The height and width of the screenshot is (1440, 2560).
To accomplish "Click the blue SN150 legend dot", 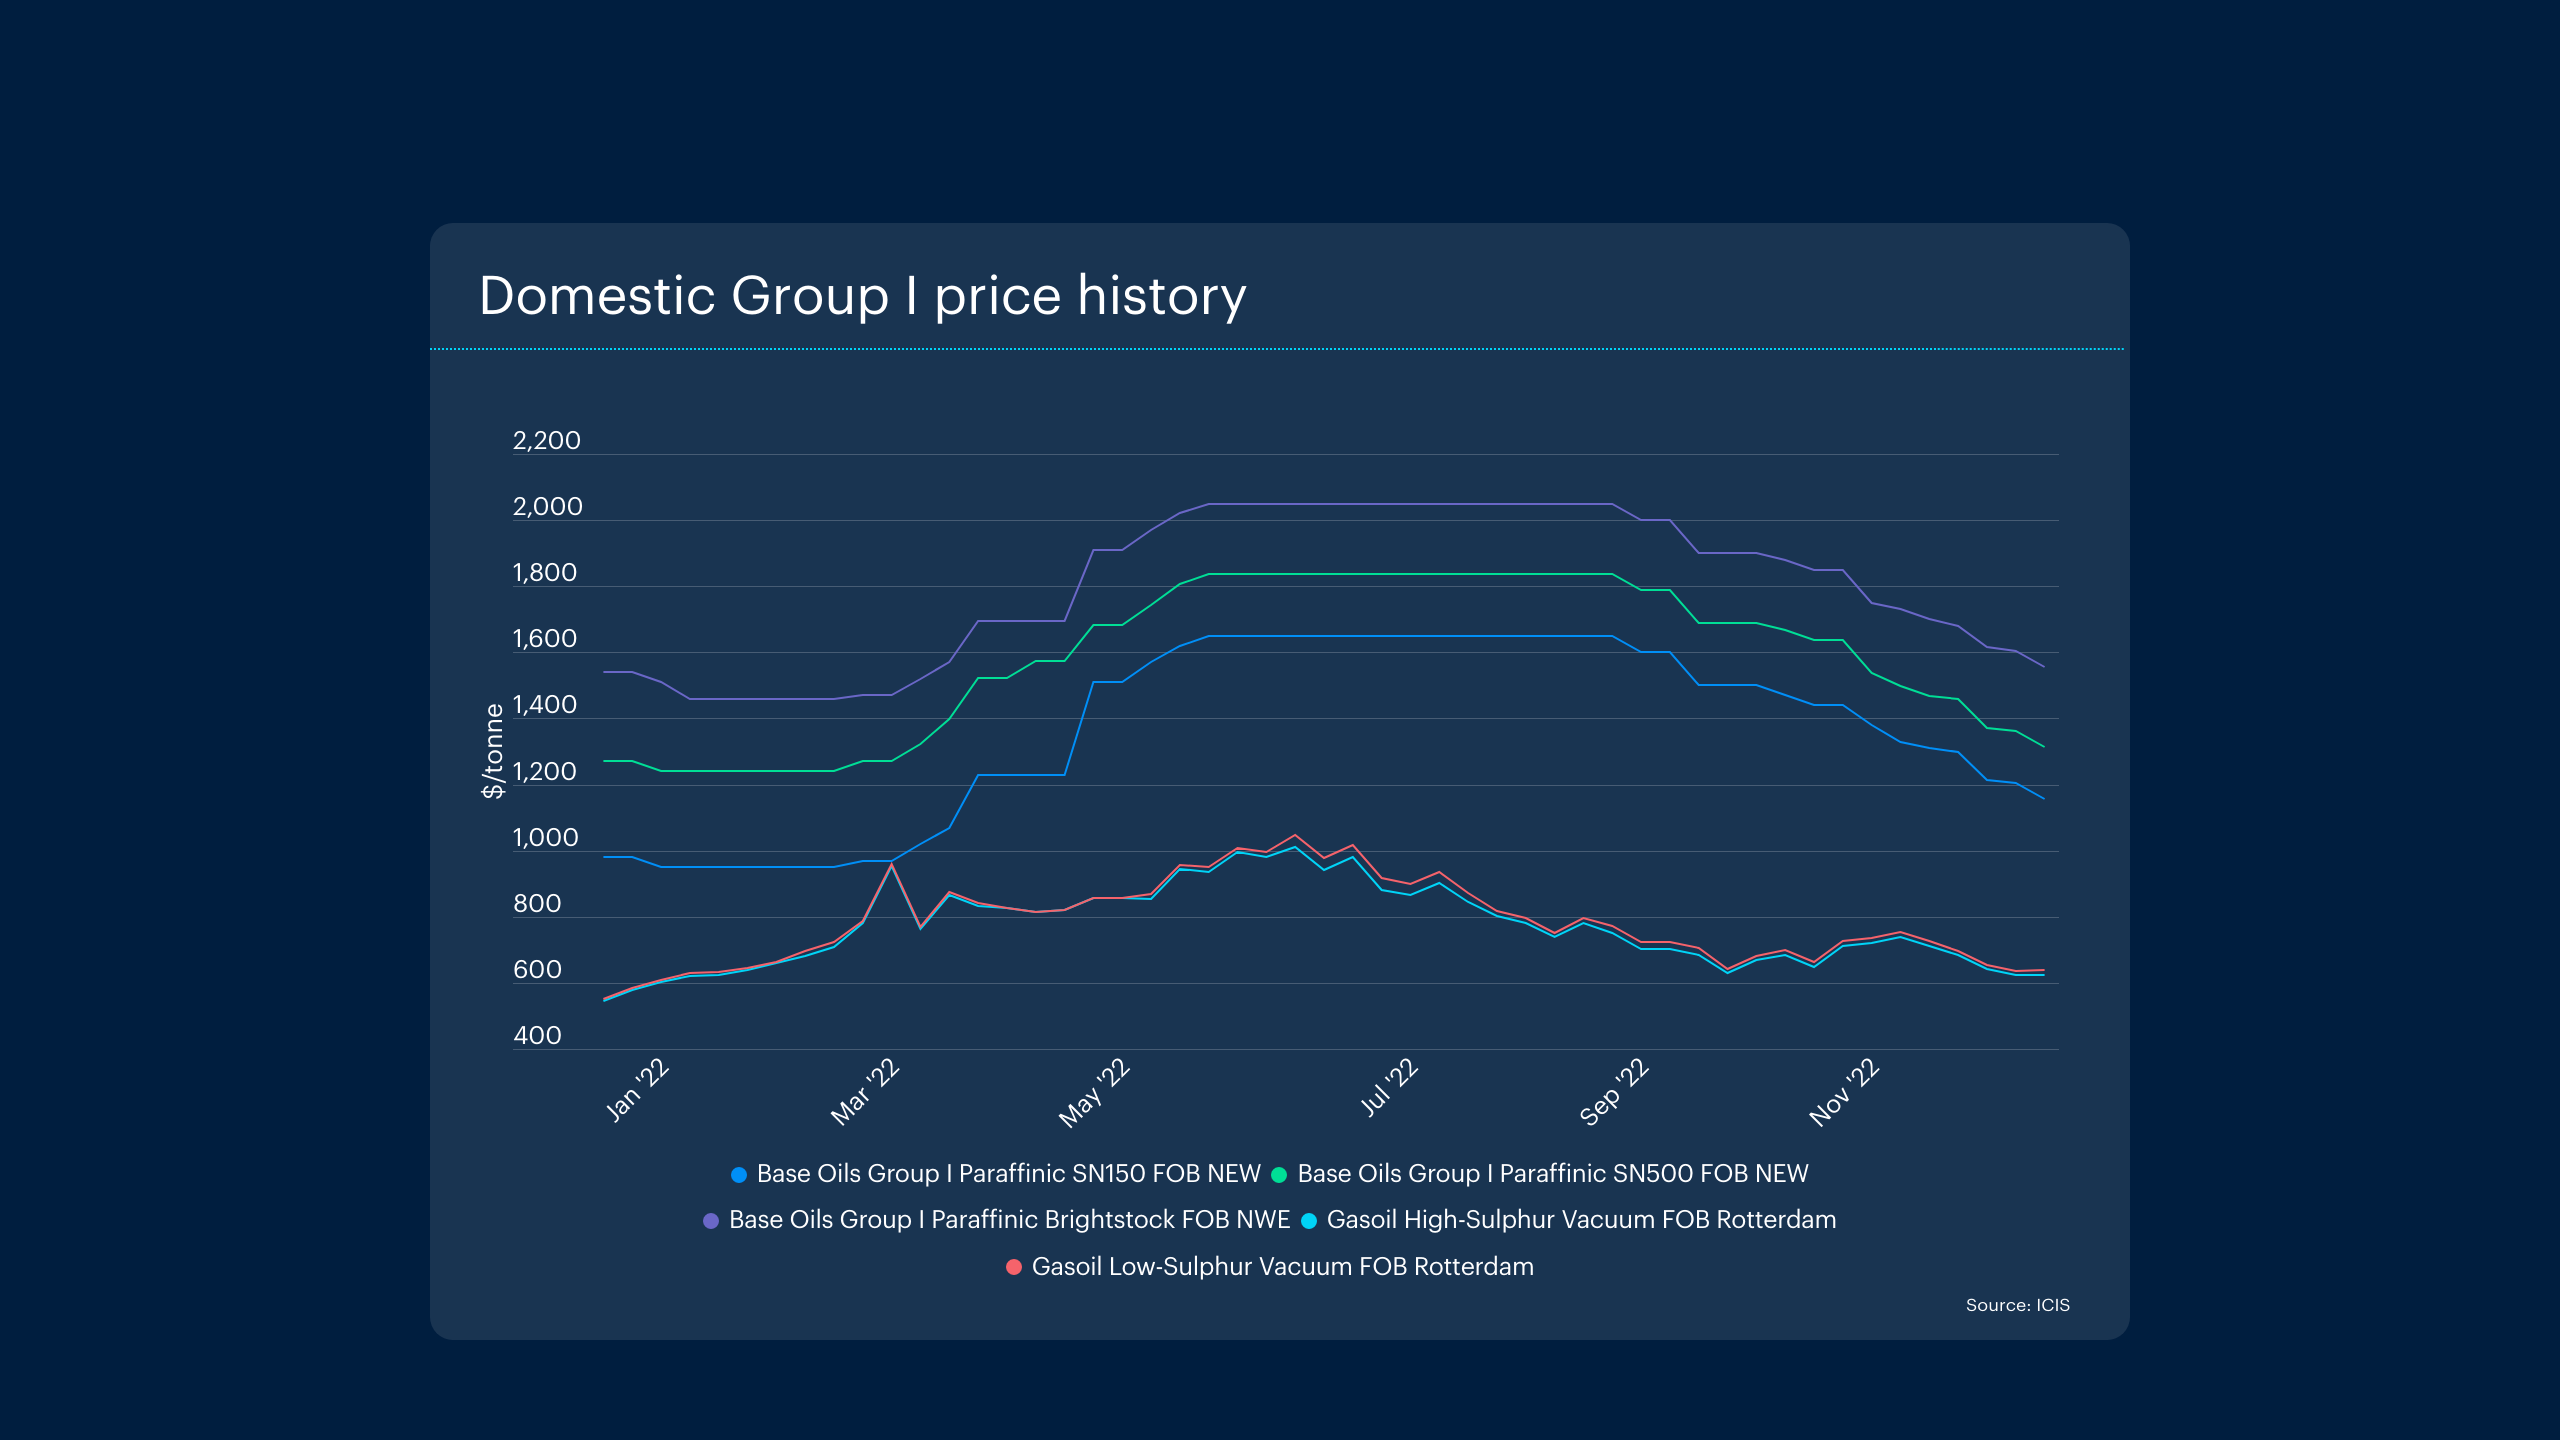I will [739, 1175].
